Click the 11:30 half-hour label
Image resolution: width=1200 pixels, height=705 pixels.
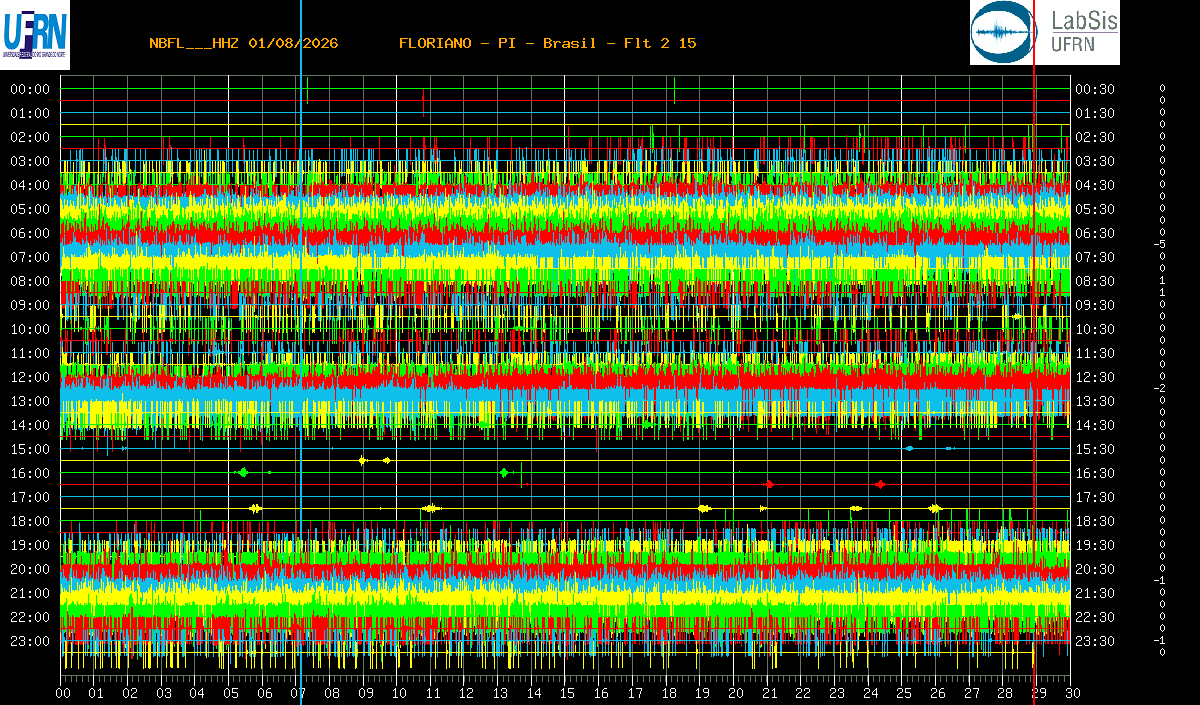(1094, 353)
